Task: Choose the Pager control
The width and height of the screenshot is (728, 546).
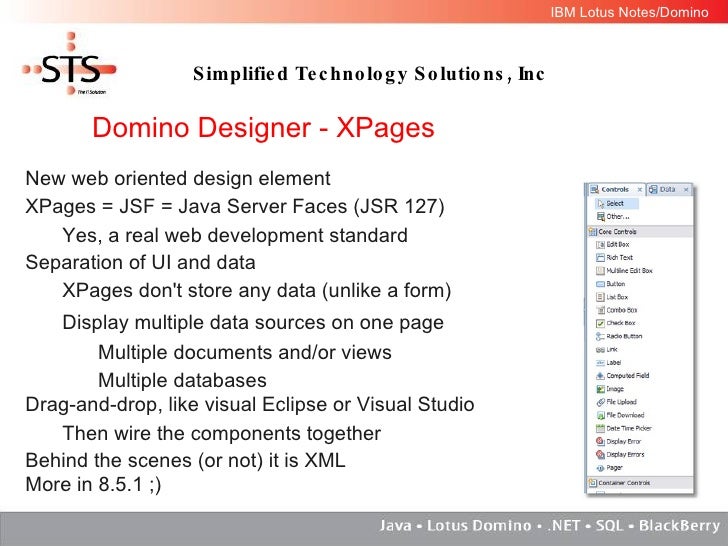Action: [610, 468]
